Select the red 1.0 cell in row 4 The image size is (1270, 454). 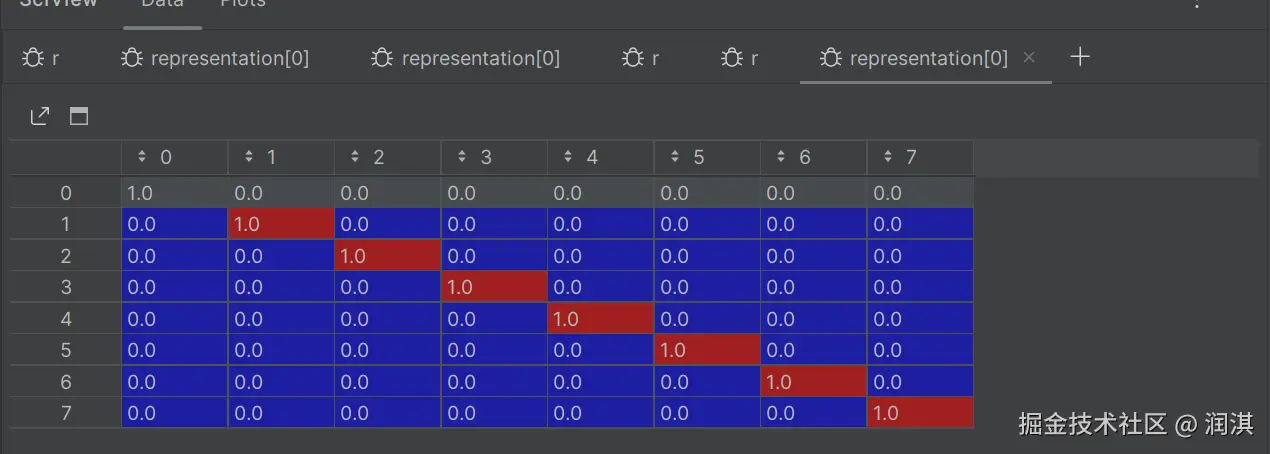[600, 319]
